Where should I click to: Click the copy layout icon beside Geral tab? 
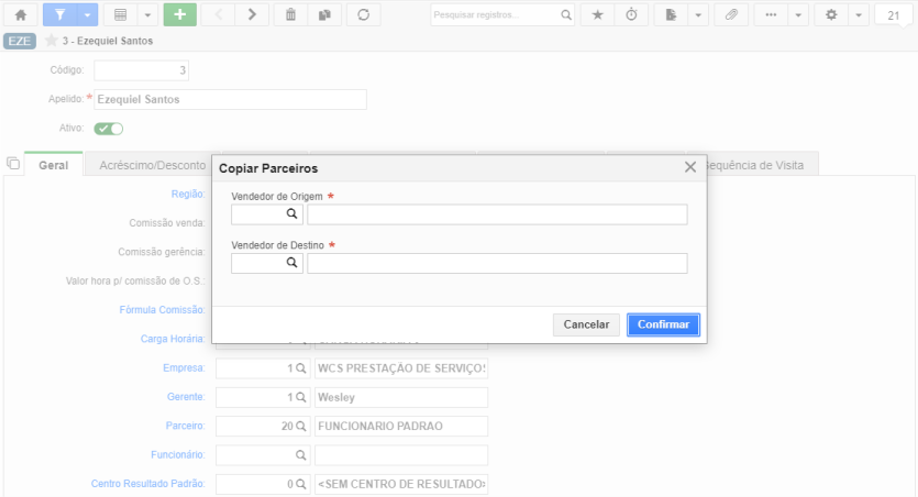coord(13,163)
